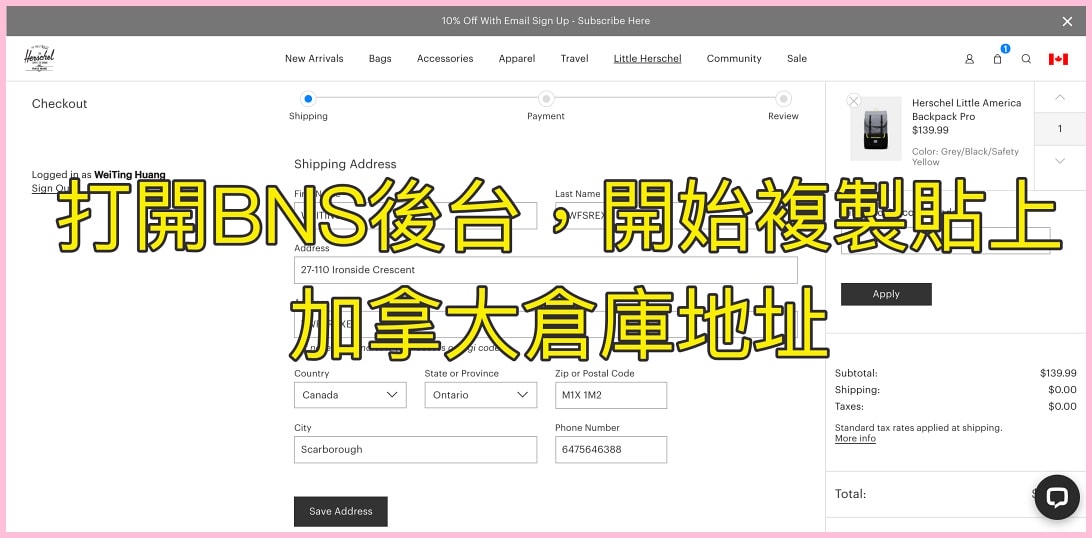Click Herschel Little America Backpack Pro title
The image size is (1092, 538).
(967, 109)
